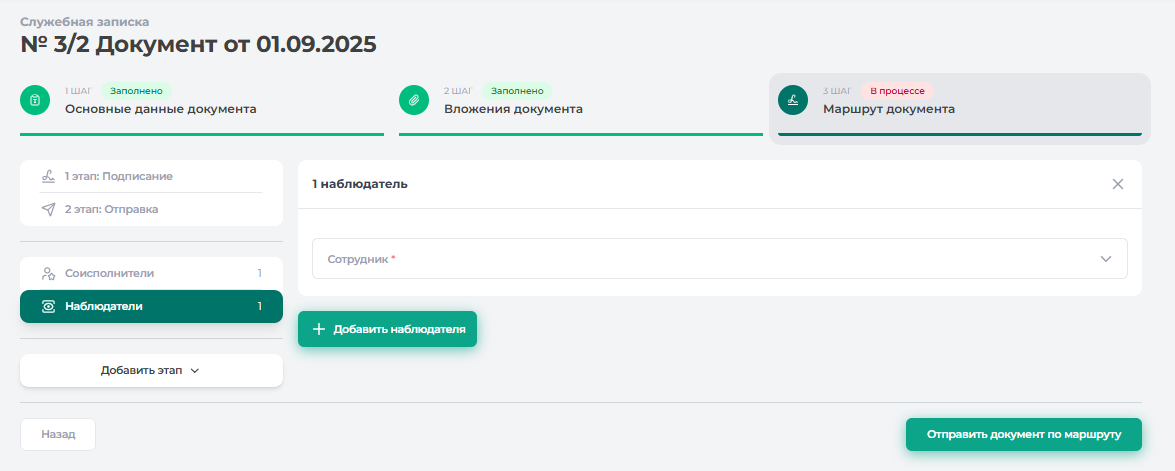Expand the Сотрудник field chevron arrow
Image resolution: width=1175 pixels, height=471 pixels.
[x=1106, y=258]
